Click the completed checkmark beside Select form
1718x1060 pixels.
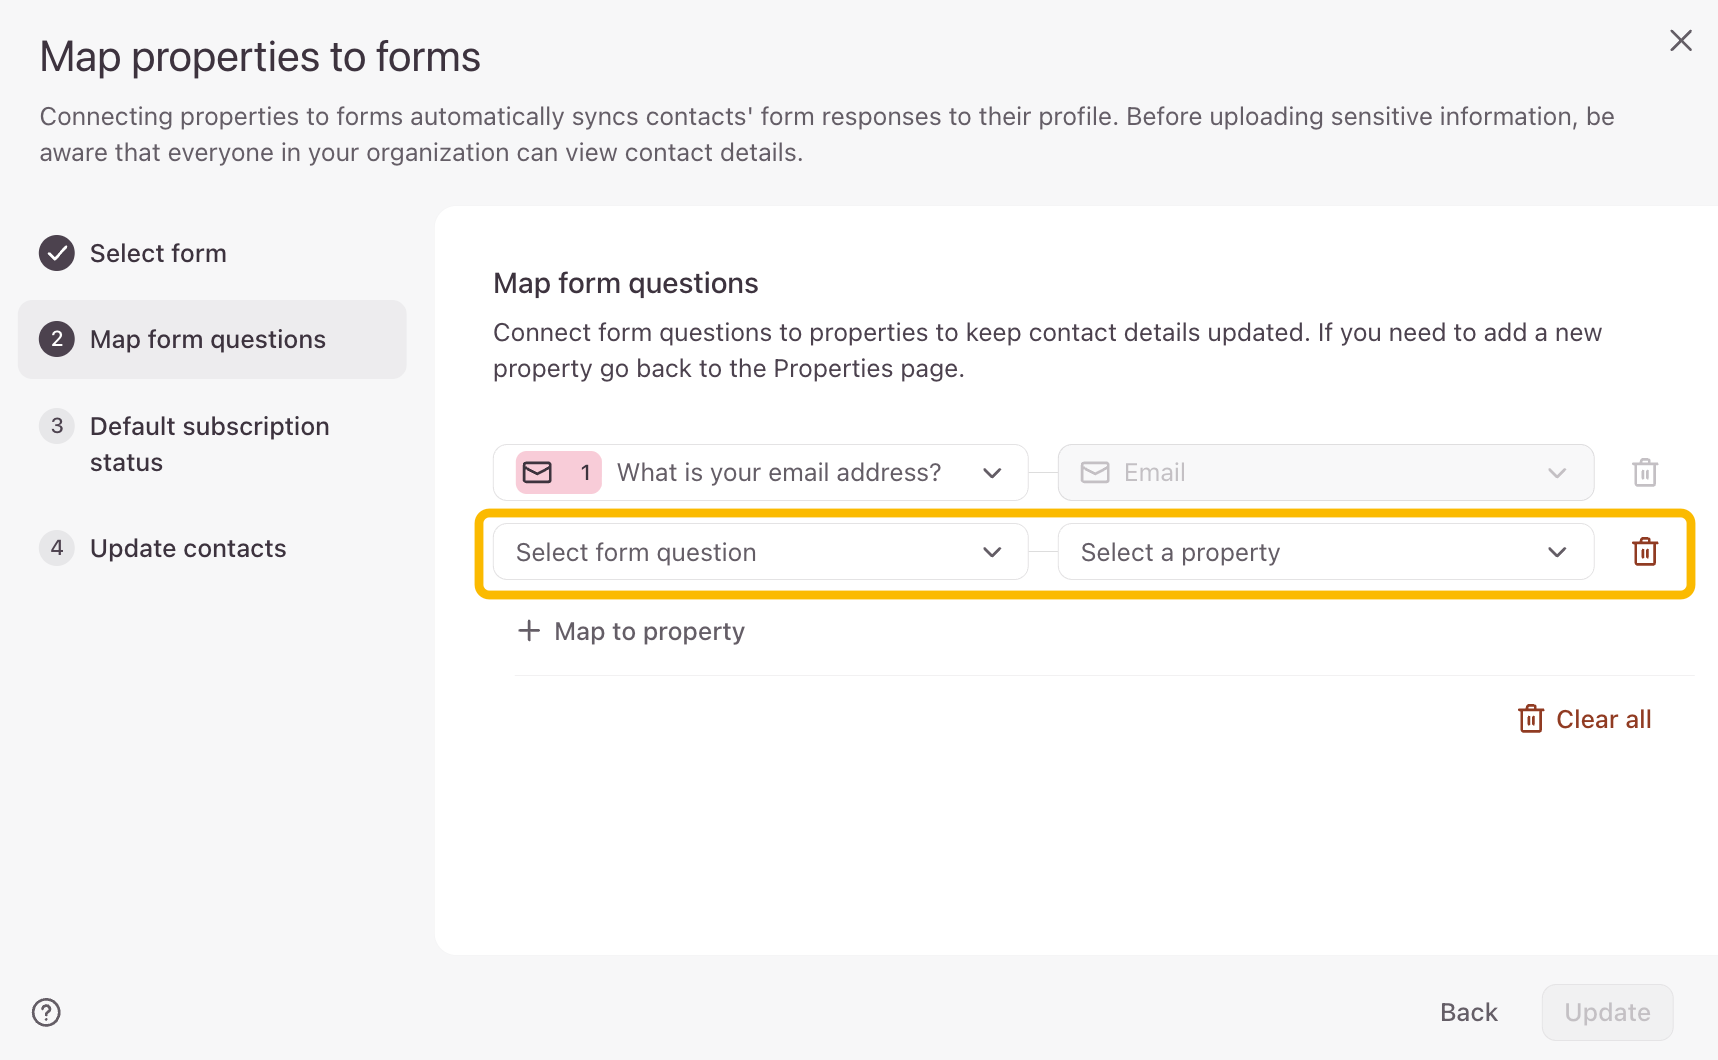[57, 253]
